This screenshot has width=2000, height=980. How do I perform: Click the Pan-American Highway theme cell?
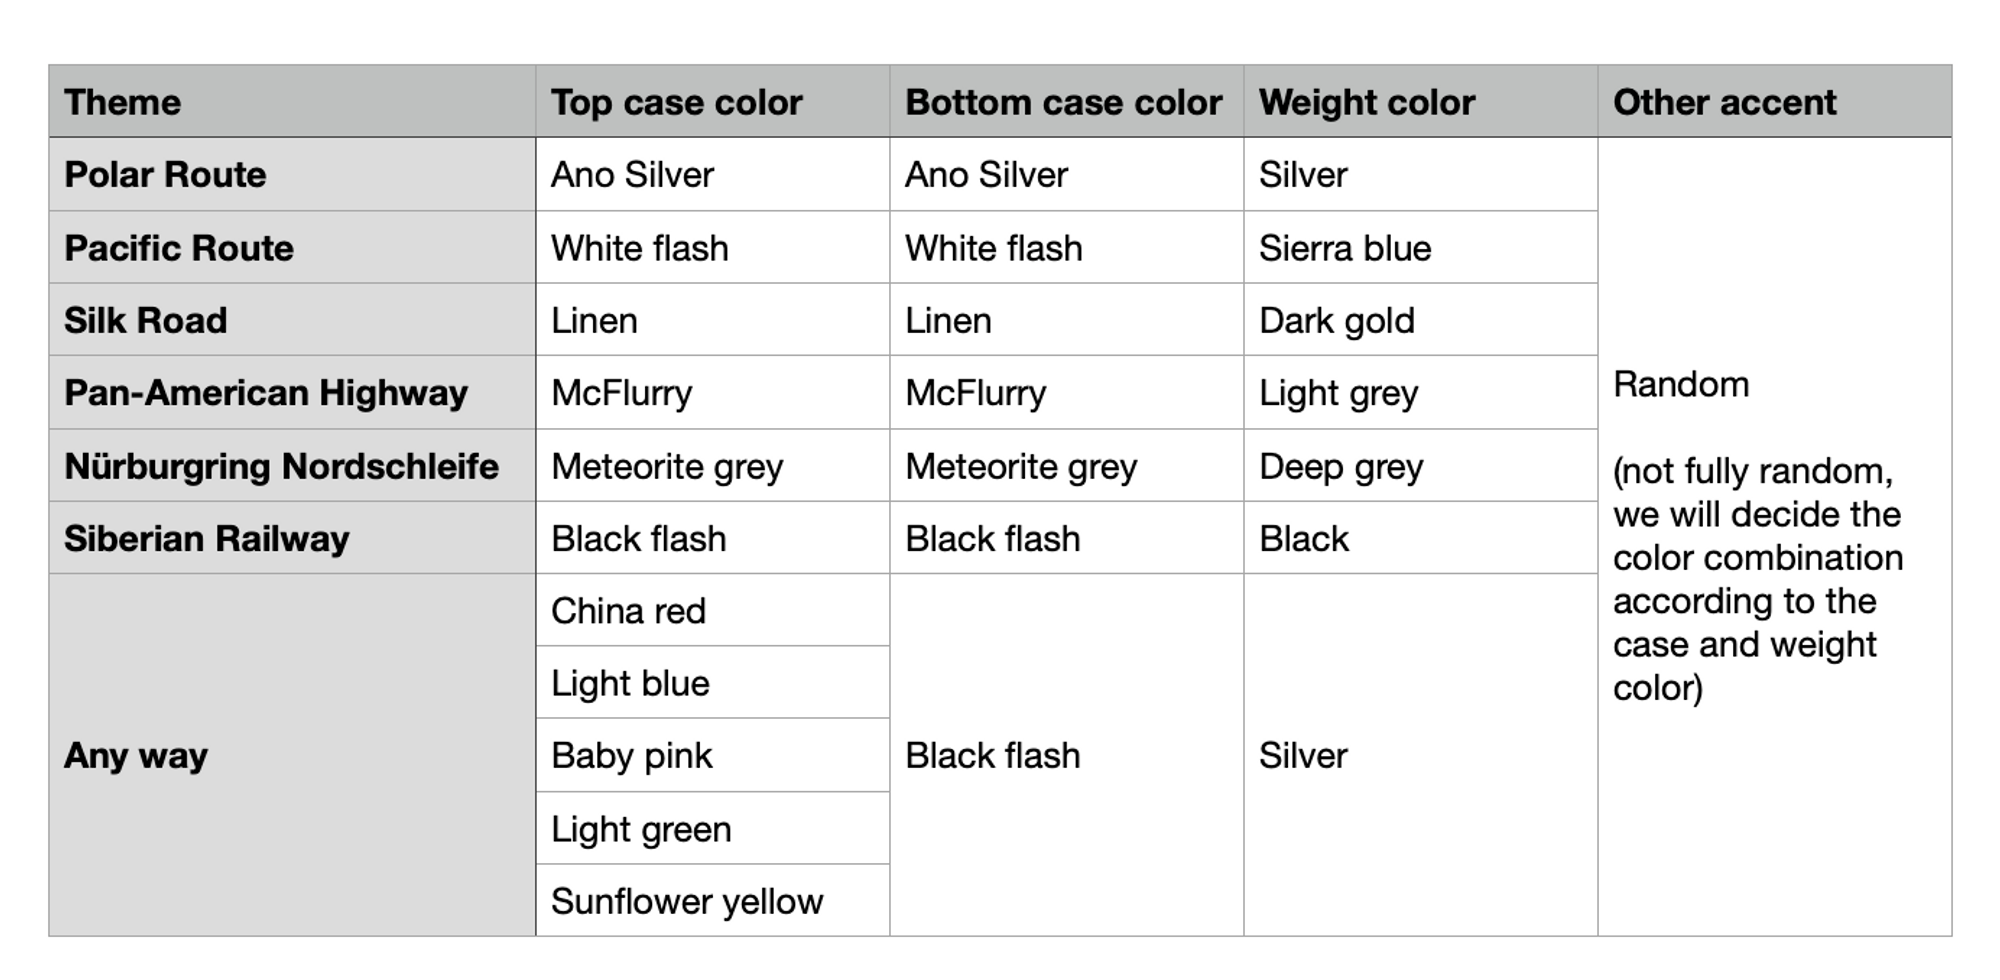[266, 393]
